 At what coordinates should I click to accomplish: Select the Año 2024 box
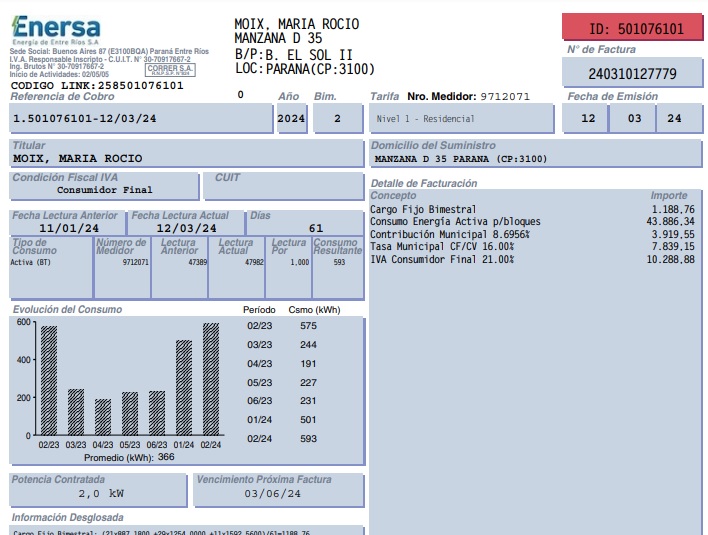[x=290, y=118]
